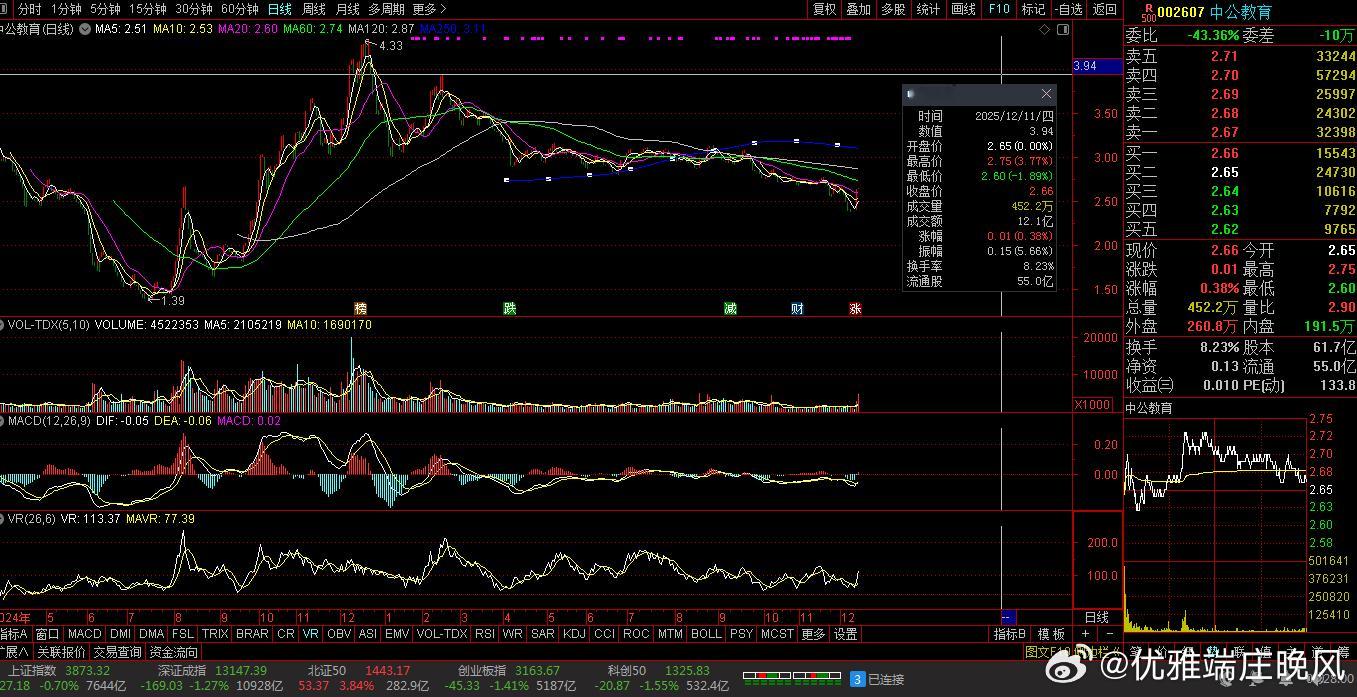
Task: Open the indicator dropdown arrow beside 中公教育(日线)
Action: pyautogui.click(x=83, y=29)
